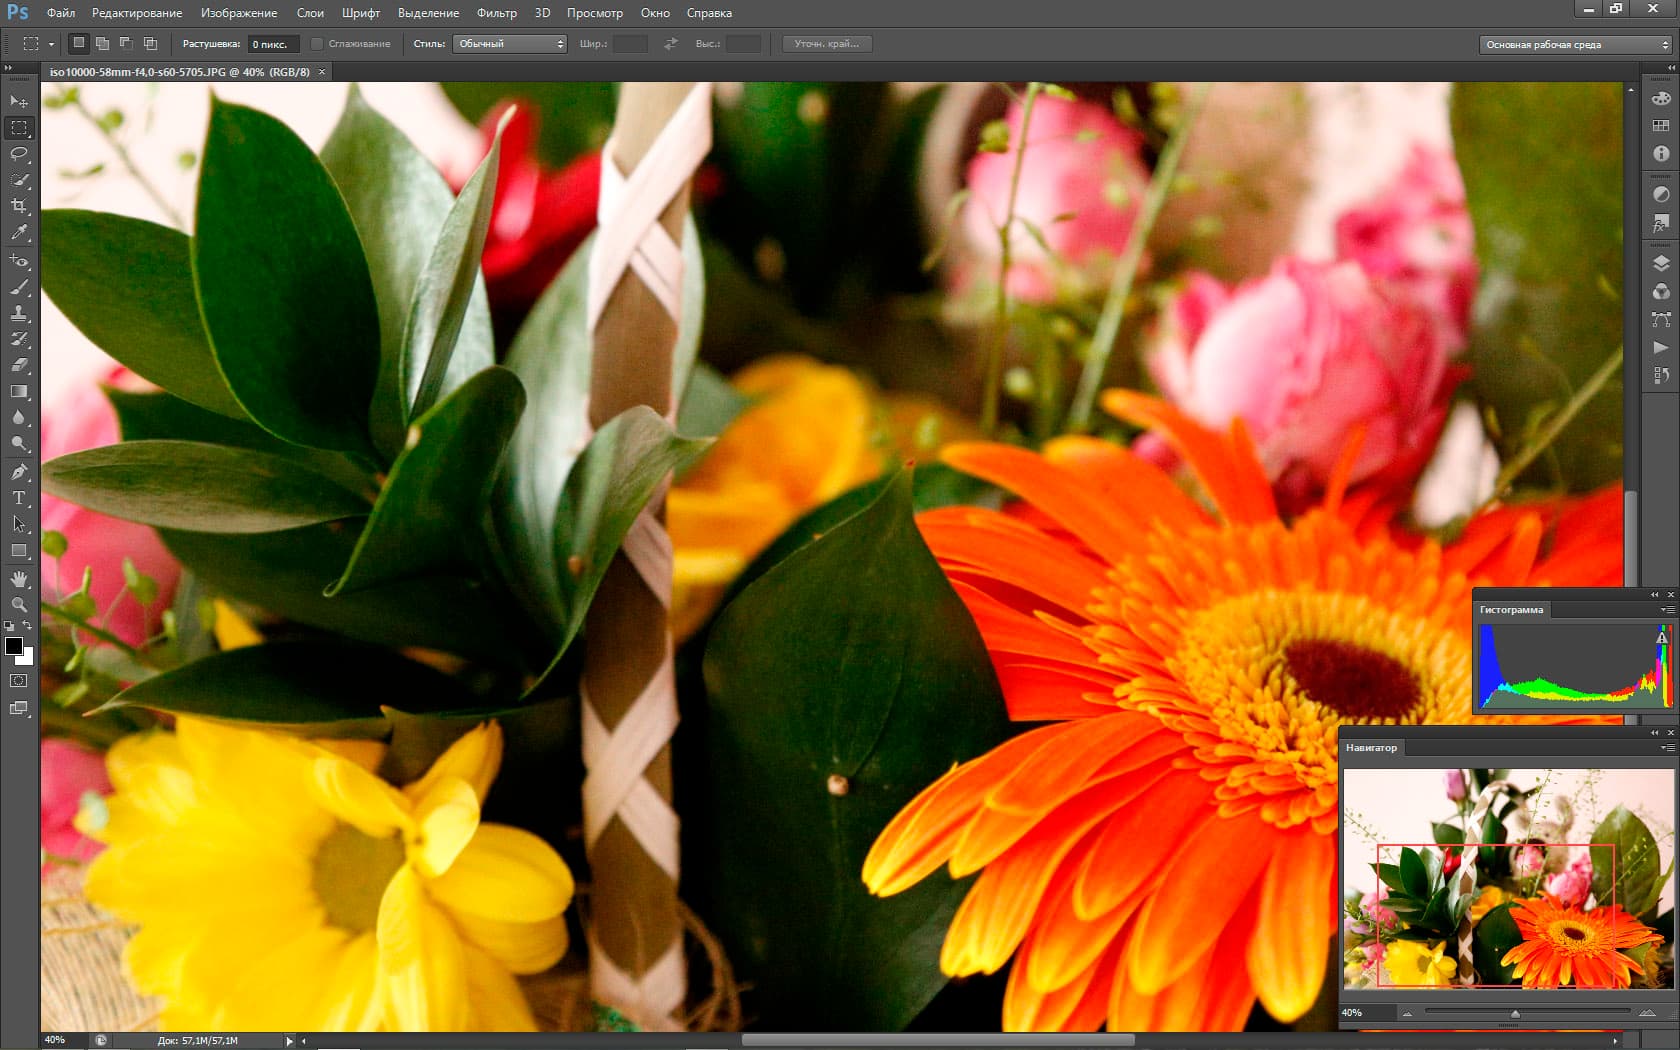This screenshot has width=1680, height=1050.
Task: Click the Уточн. край button
Action: pos(826,44)
